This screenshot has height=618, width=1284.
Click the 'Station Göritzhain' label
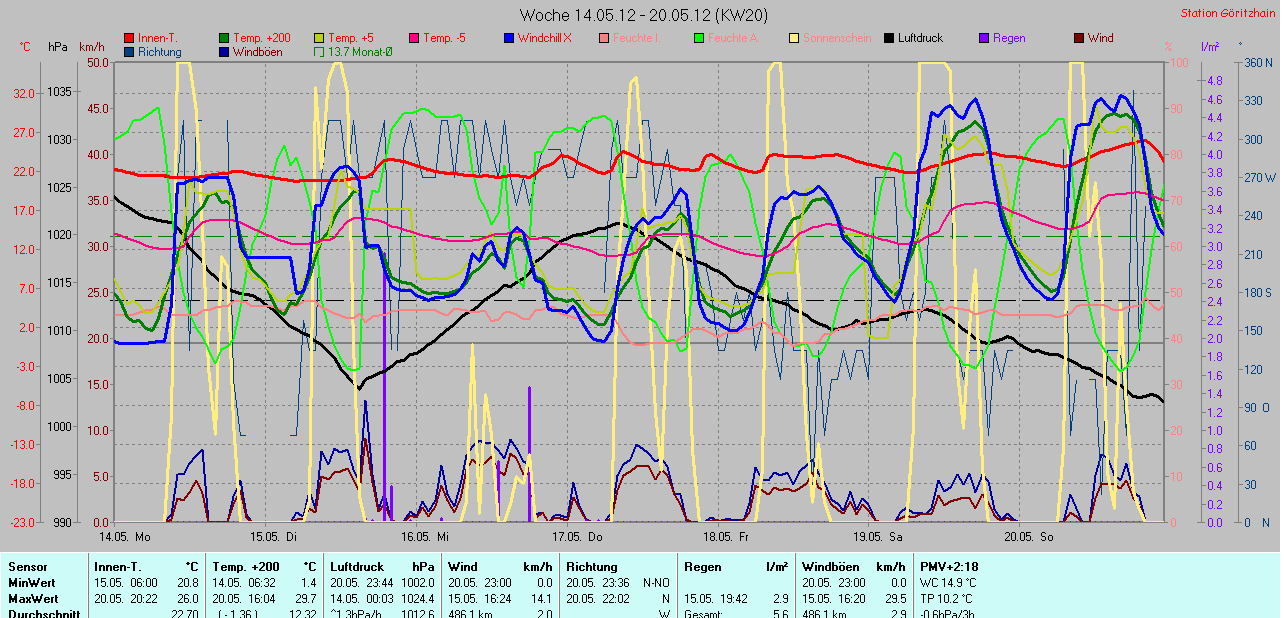pos(1228,14)
